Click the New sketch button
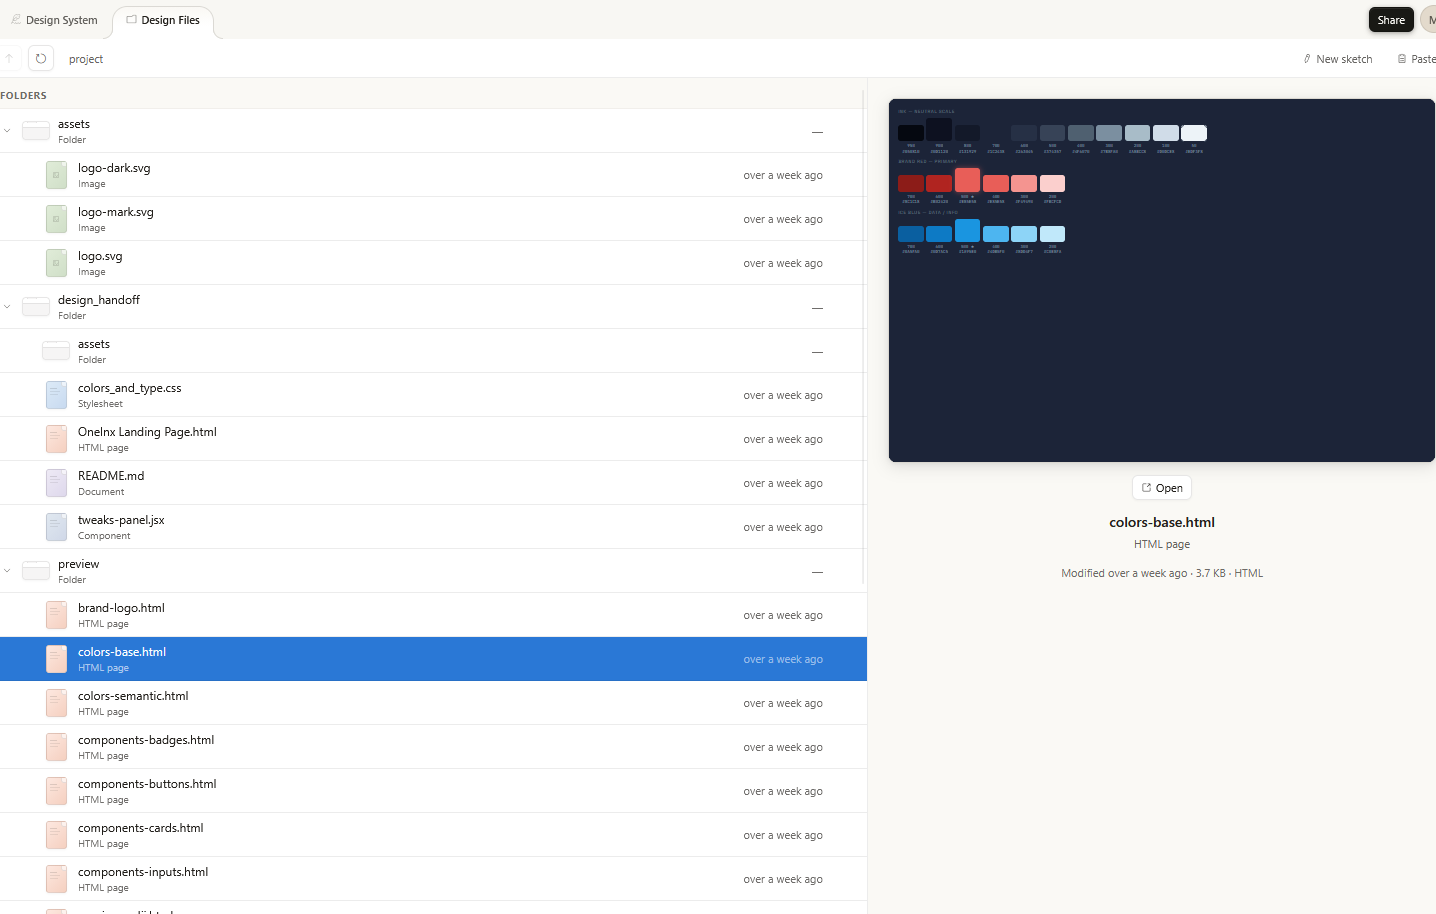 pyautogui.click(x=1337, y=59)
